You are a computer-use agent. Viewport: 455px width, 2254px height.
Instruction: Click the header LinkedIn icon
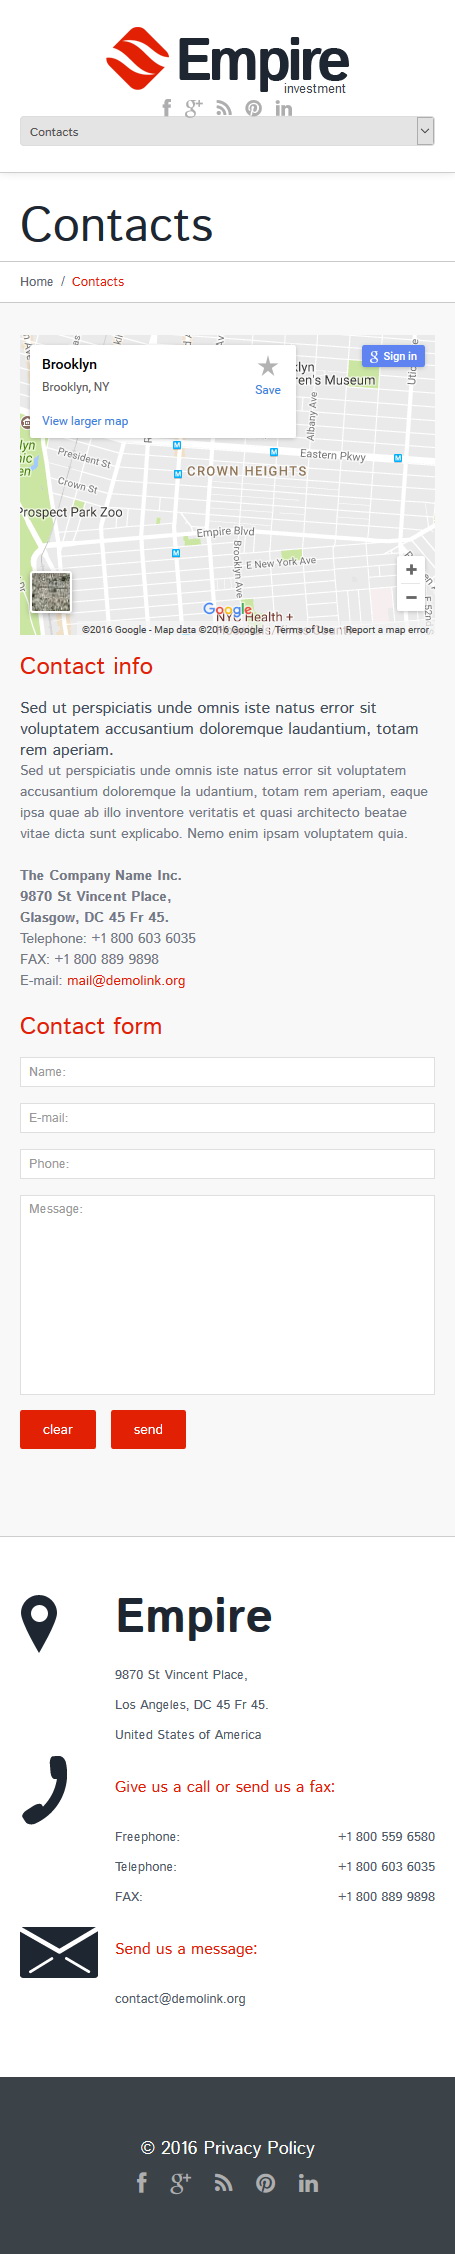click(284, 108)
